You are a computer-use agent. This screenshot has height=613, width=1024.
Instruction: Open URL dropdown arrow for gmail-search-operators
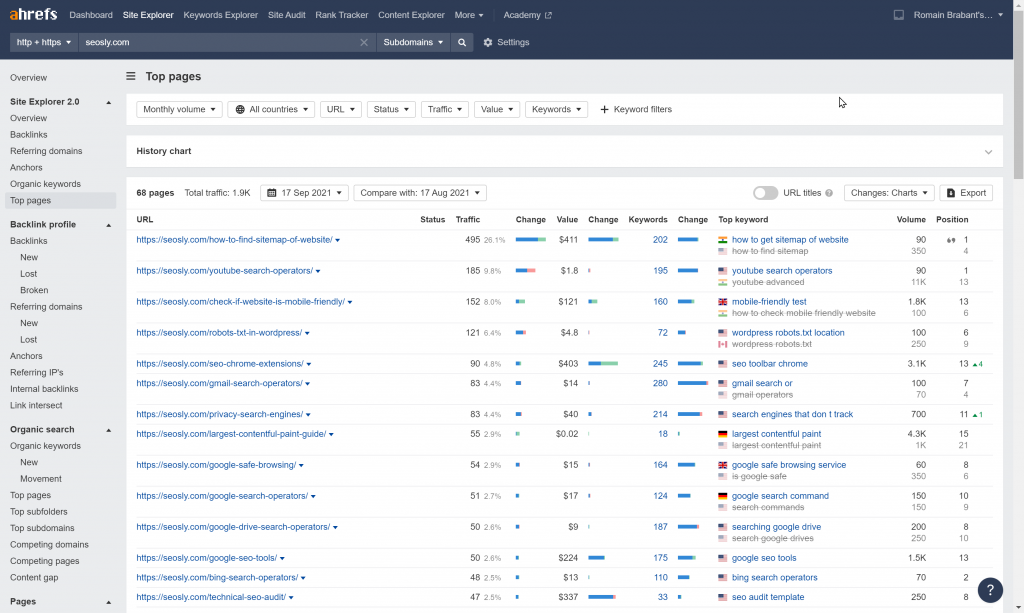click(308, 385)
